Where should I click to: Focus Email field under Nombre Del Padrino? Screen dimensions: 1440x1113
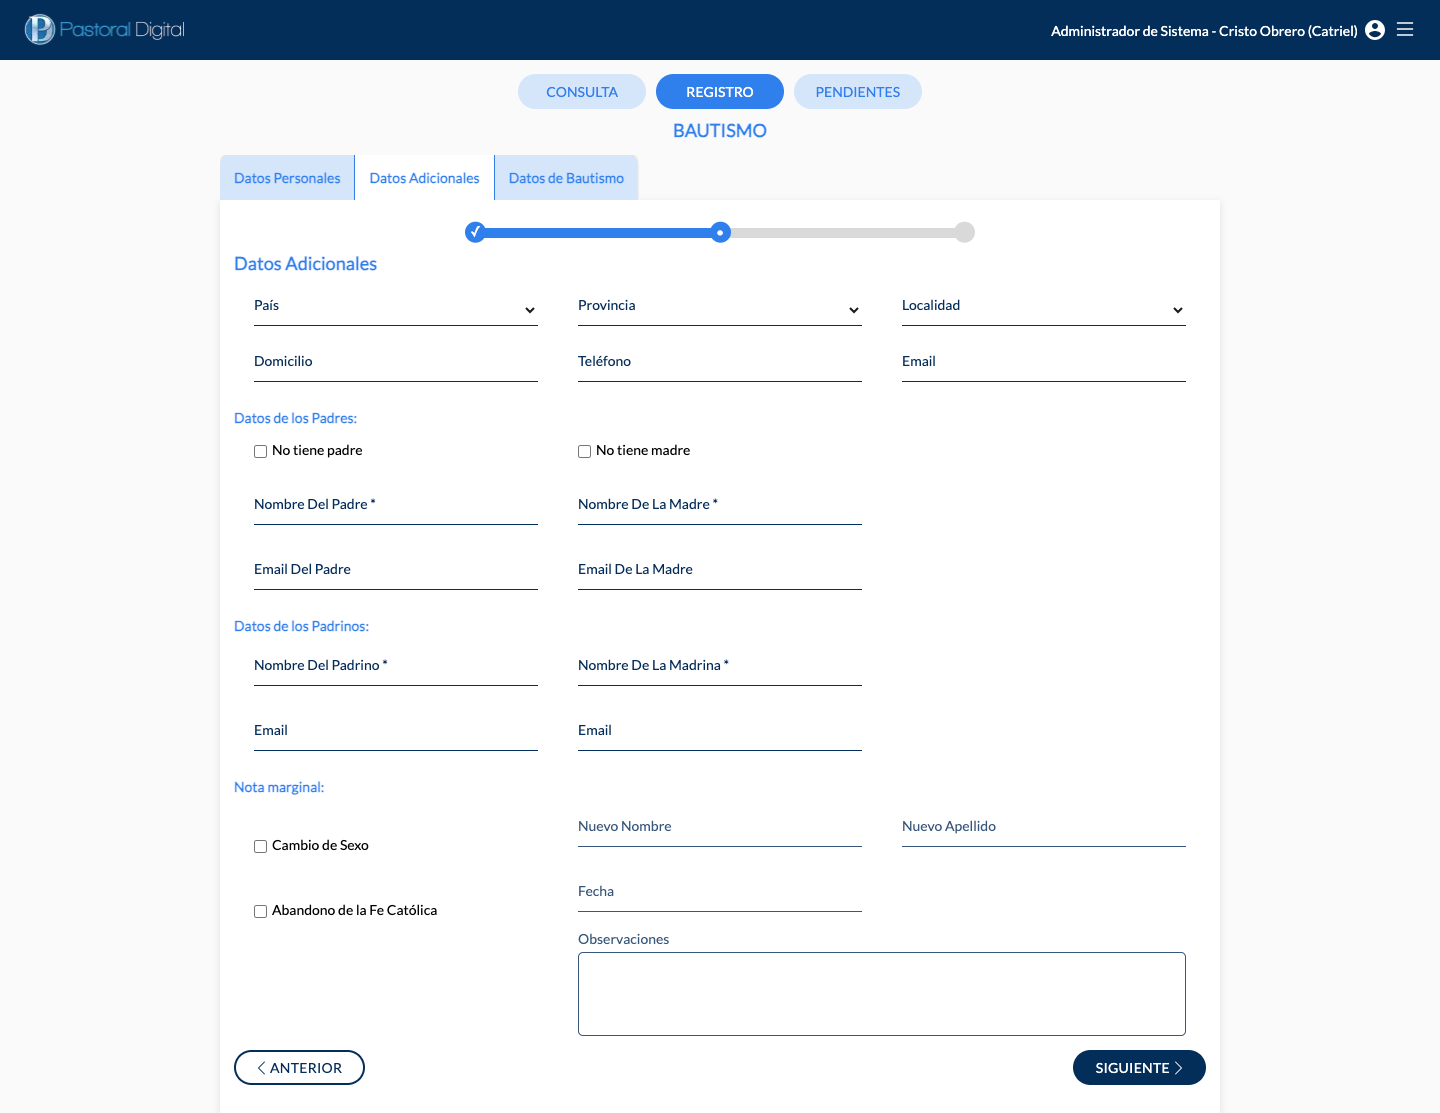396,733
